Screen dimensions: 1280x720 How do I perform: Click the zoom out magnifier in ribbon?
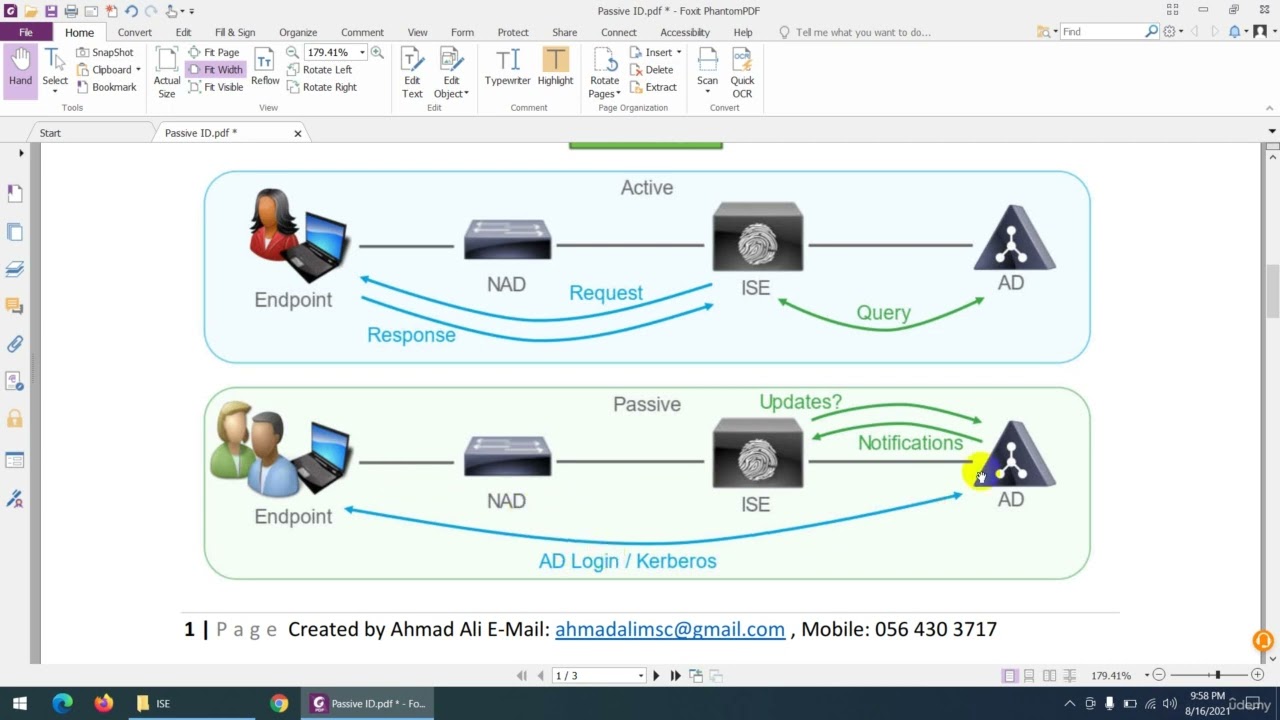(292, 52)
